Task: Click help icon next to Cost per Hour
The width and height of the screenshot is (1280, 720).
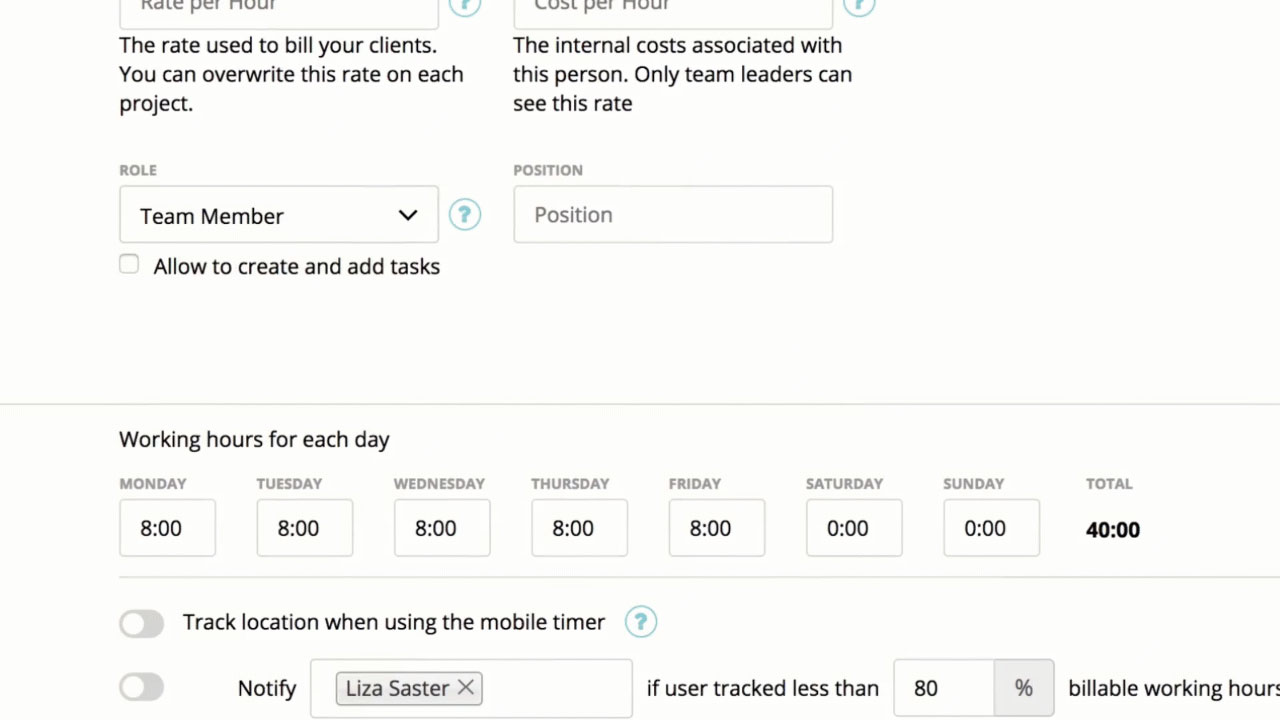Action: point(859,5)
